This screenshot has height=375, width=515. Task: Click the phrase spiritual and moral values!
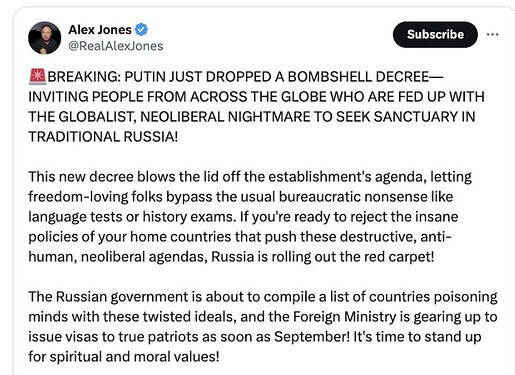click(x=134, y=357)
